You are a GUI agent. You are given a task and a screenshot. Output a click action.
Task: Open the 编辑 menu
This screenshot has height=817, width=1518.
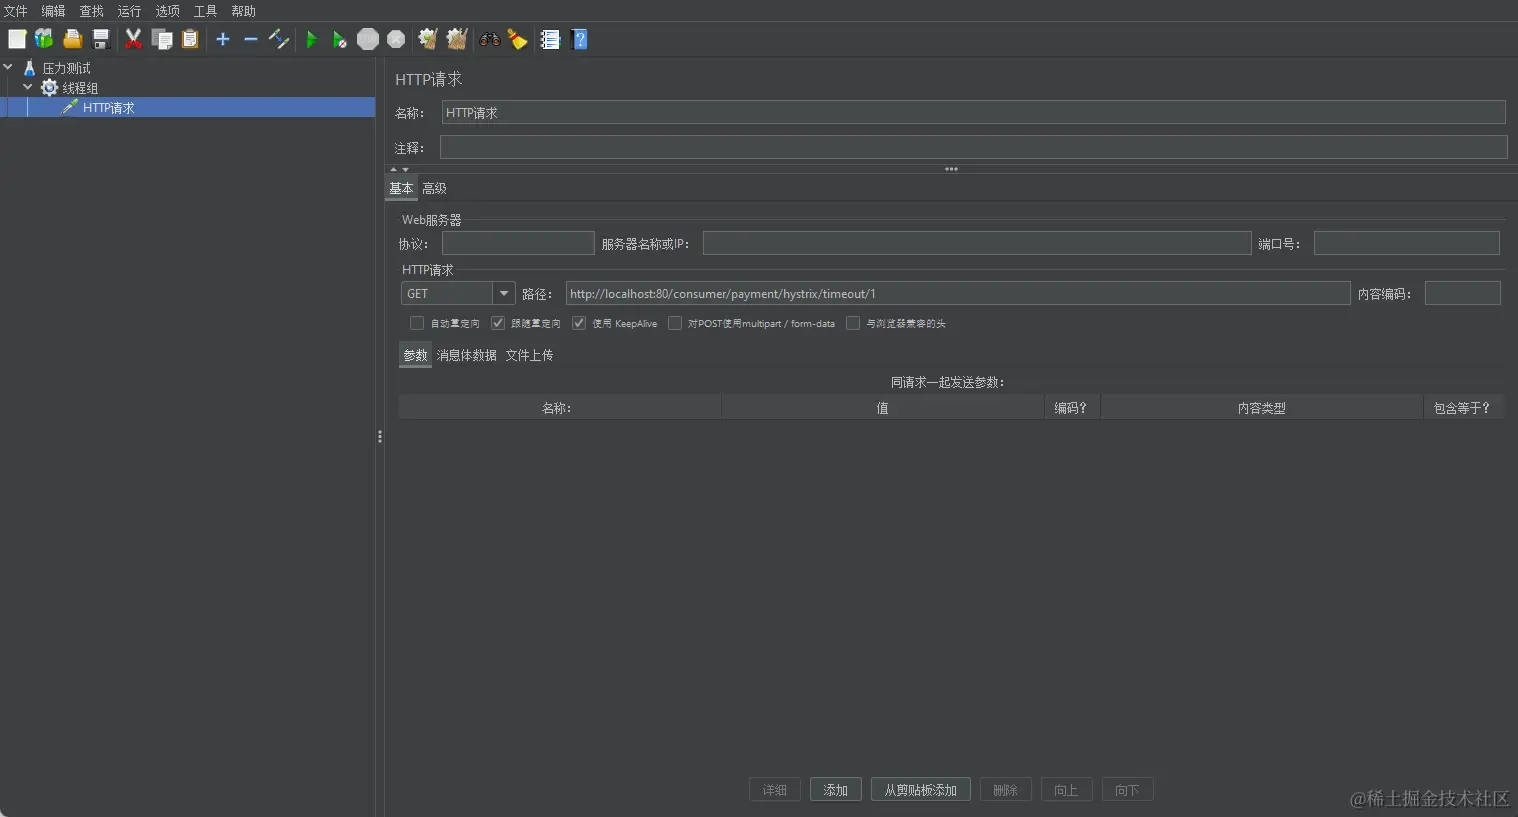(54, 11)
